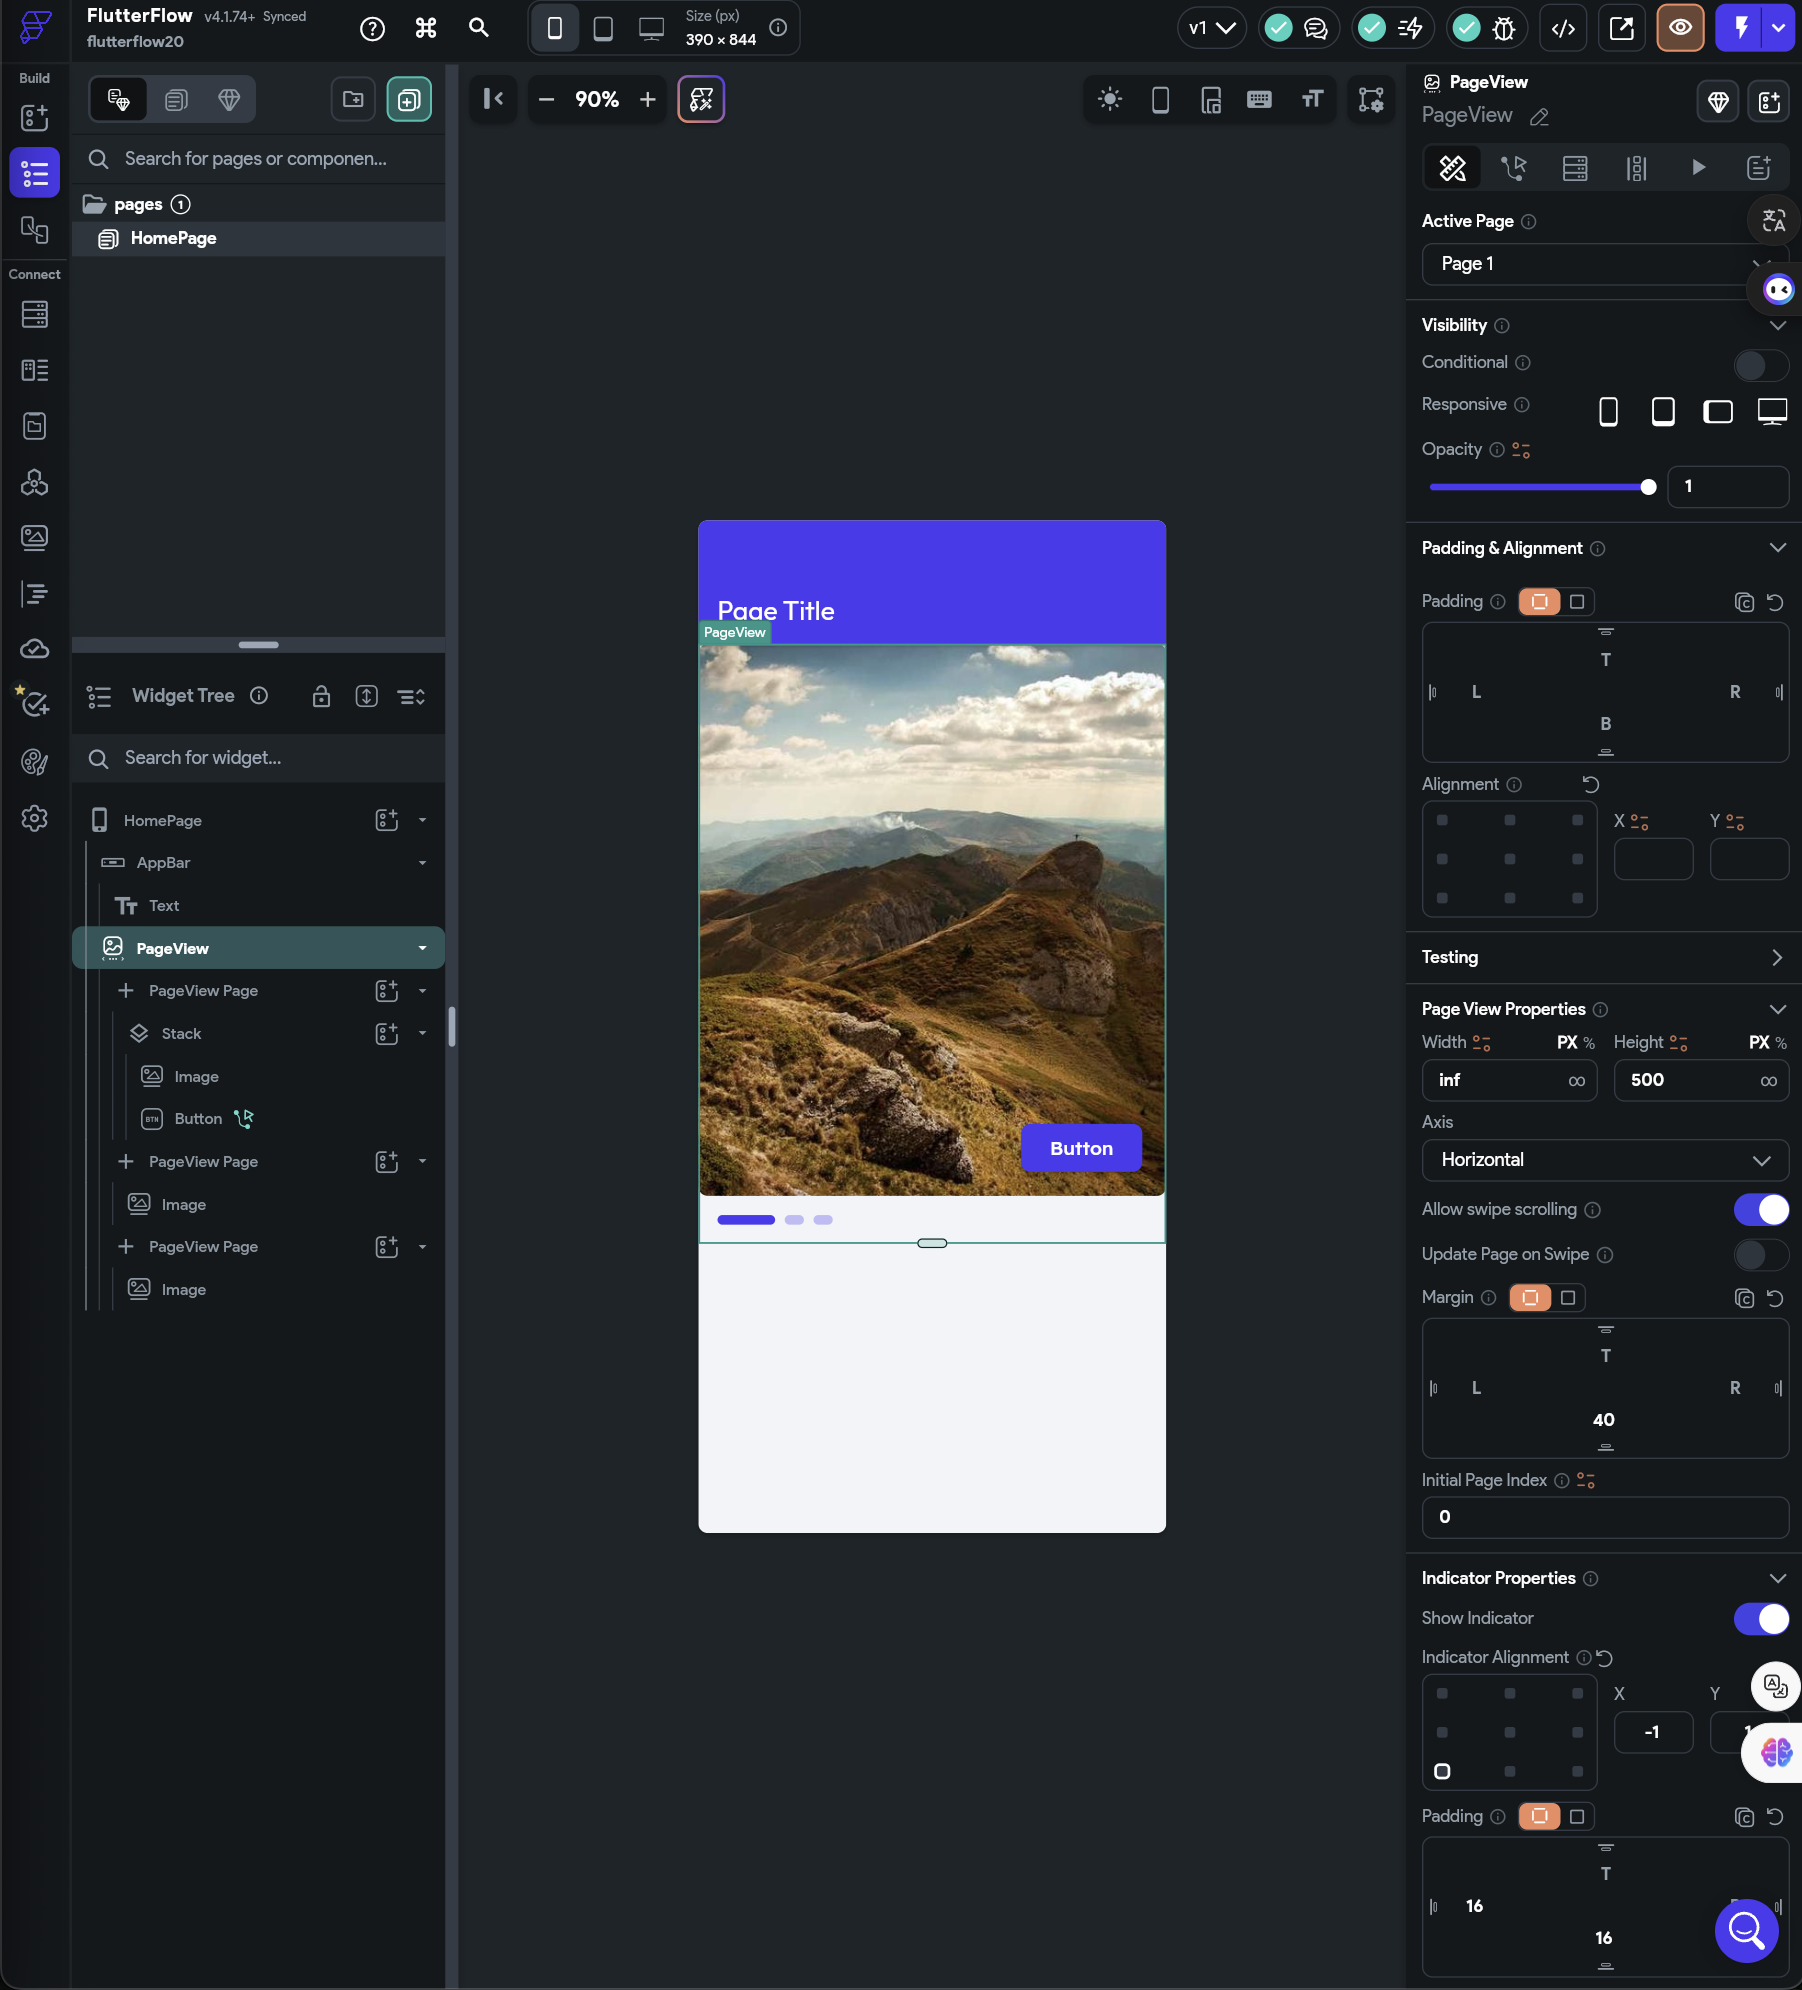1802x1990 pixels.
Task: Select the phone device size icon
Action: pyautogui.click(x=554, y=28)
